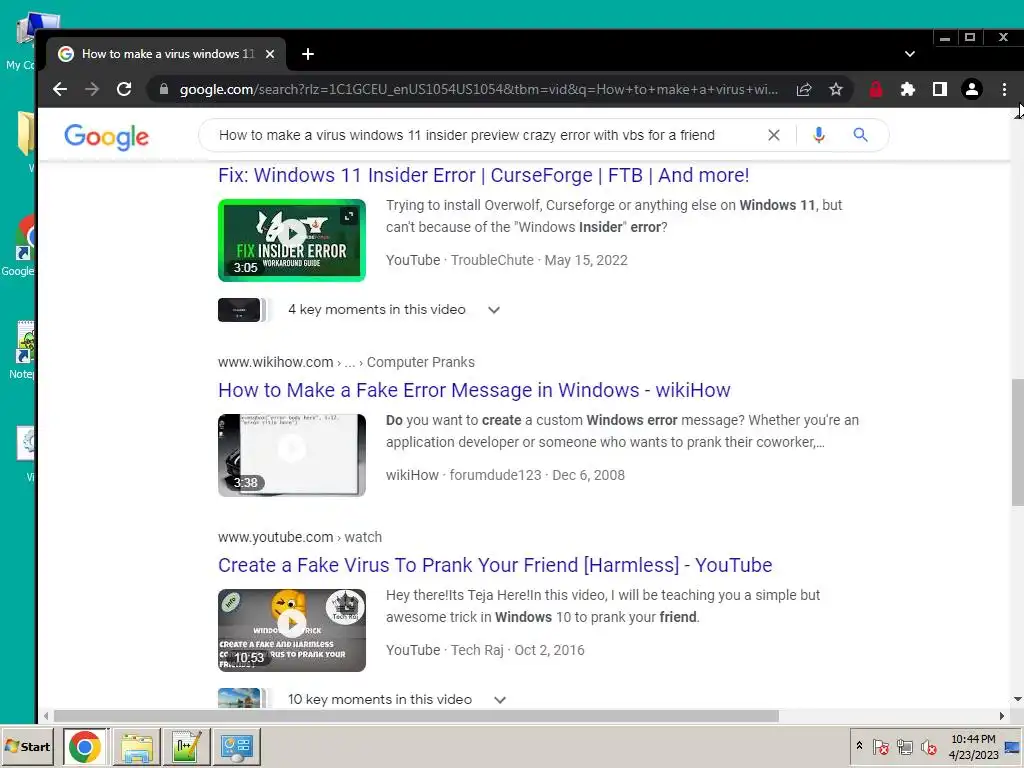This screenshot has width=1024, height=768.
Task: Click the forward navigation arrow
Action: point(92,89)
